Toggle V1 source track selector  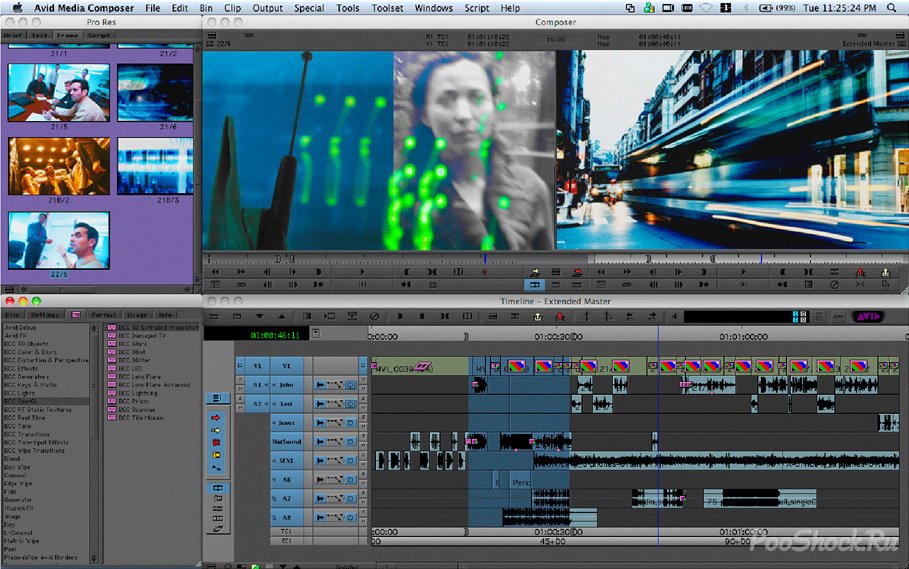pyautogui.click(x=257, y=366)
